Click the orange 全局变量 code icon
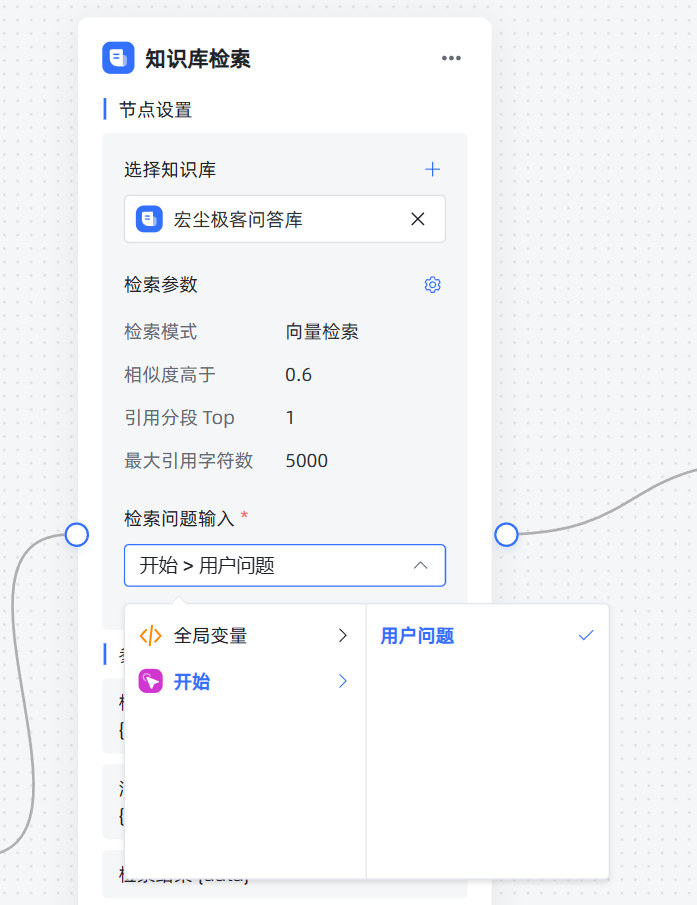Image resolution: width=697 pixels, height=905 pixels. pos(150,635)
